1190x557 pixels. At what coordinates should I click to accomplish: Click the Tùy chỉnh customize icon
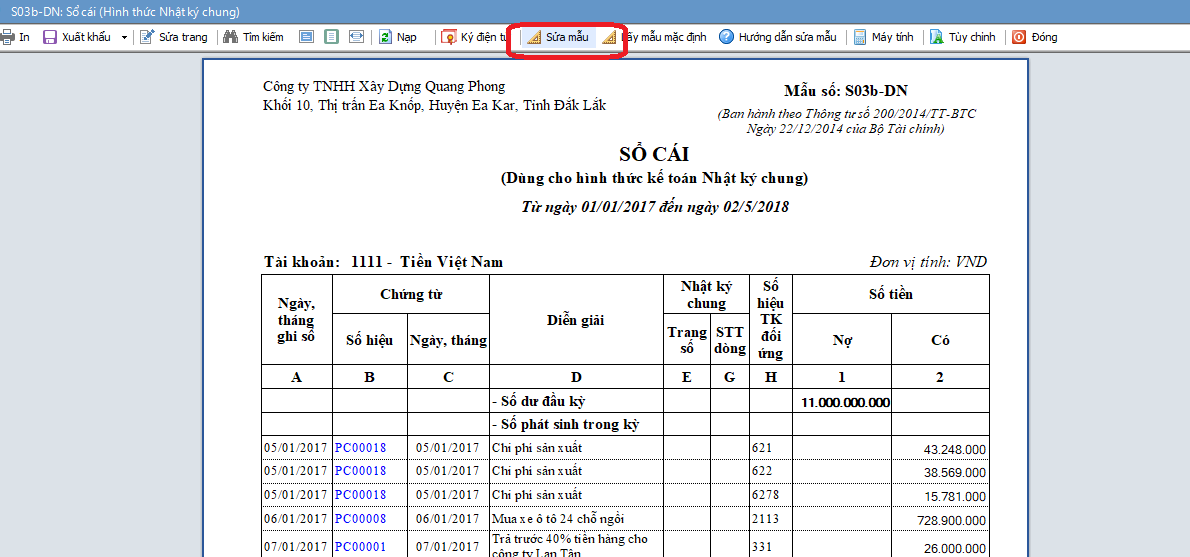coord(937,36)
